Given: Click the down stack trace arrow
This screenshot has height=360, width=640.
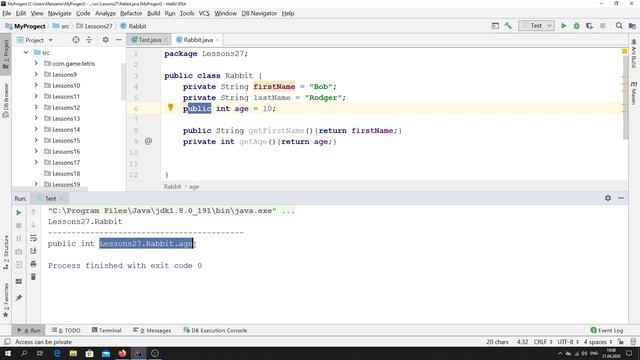Looking at the screenshot, I should coord(33,225).
